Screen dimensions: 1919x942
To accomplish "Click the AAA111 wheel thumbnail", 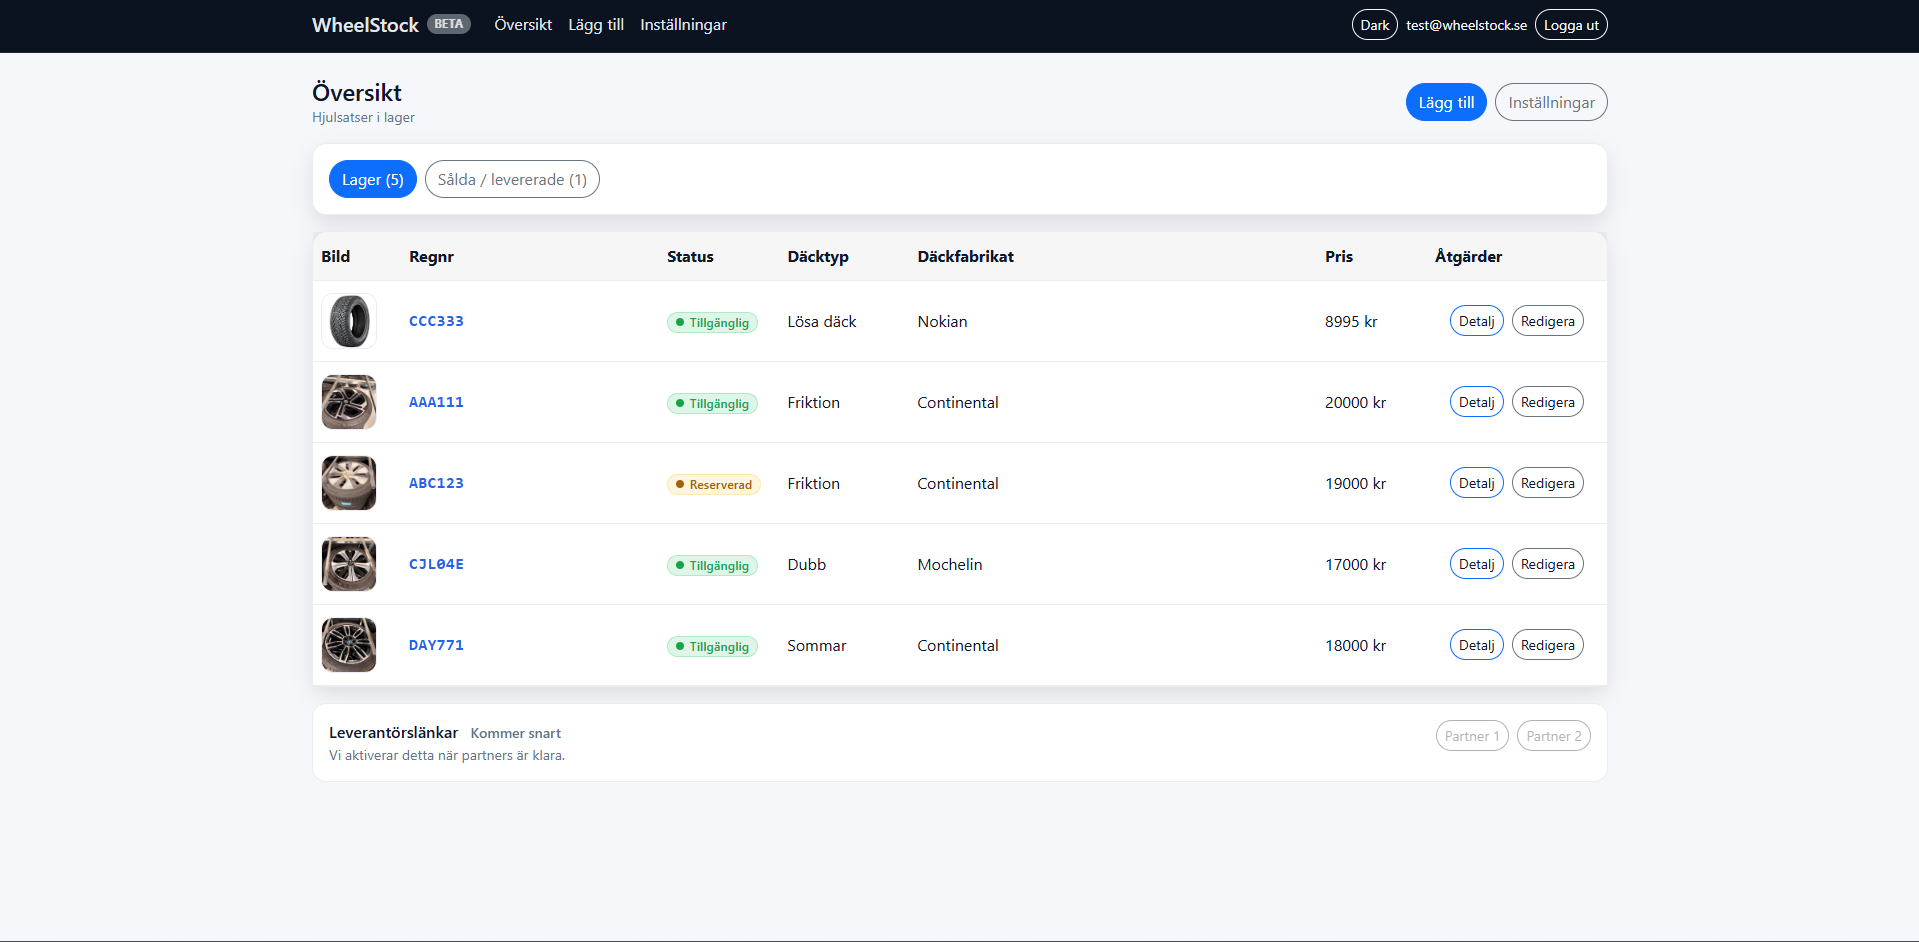I will click(349, 402).
